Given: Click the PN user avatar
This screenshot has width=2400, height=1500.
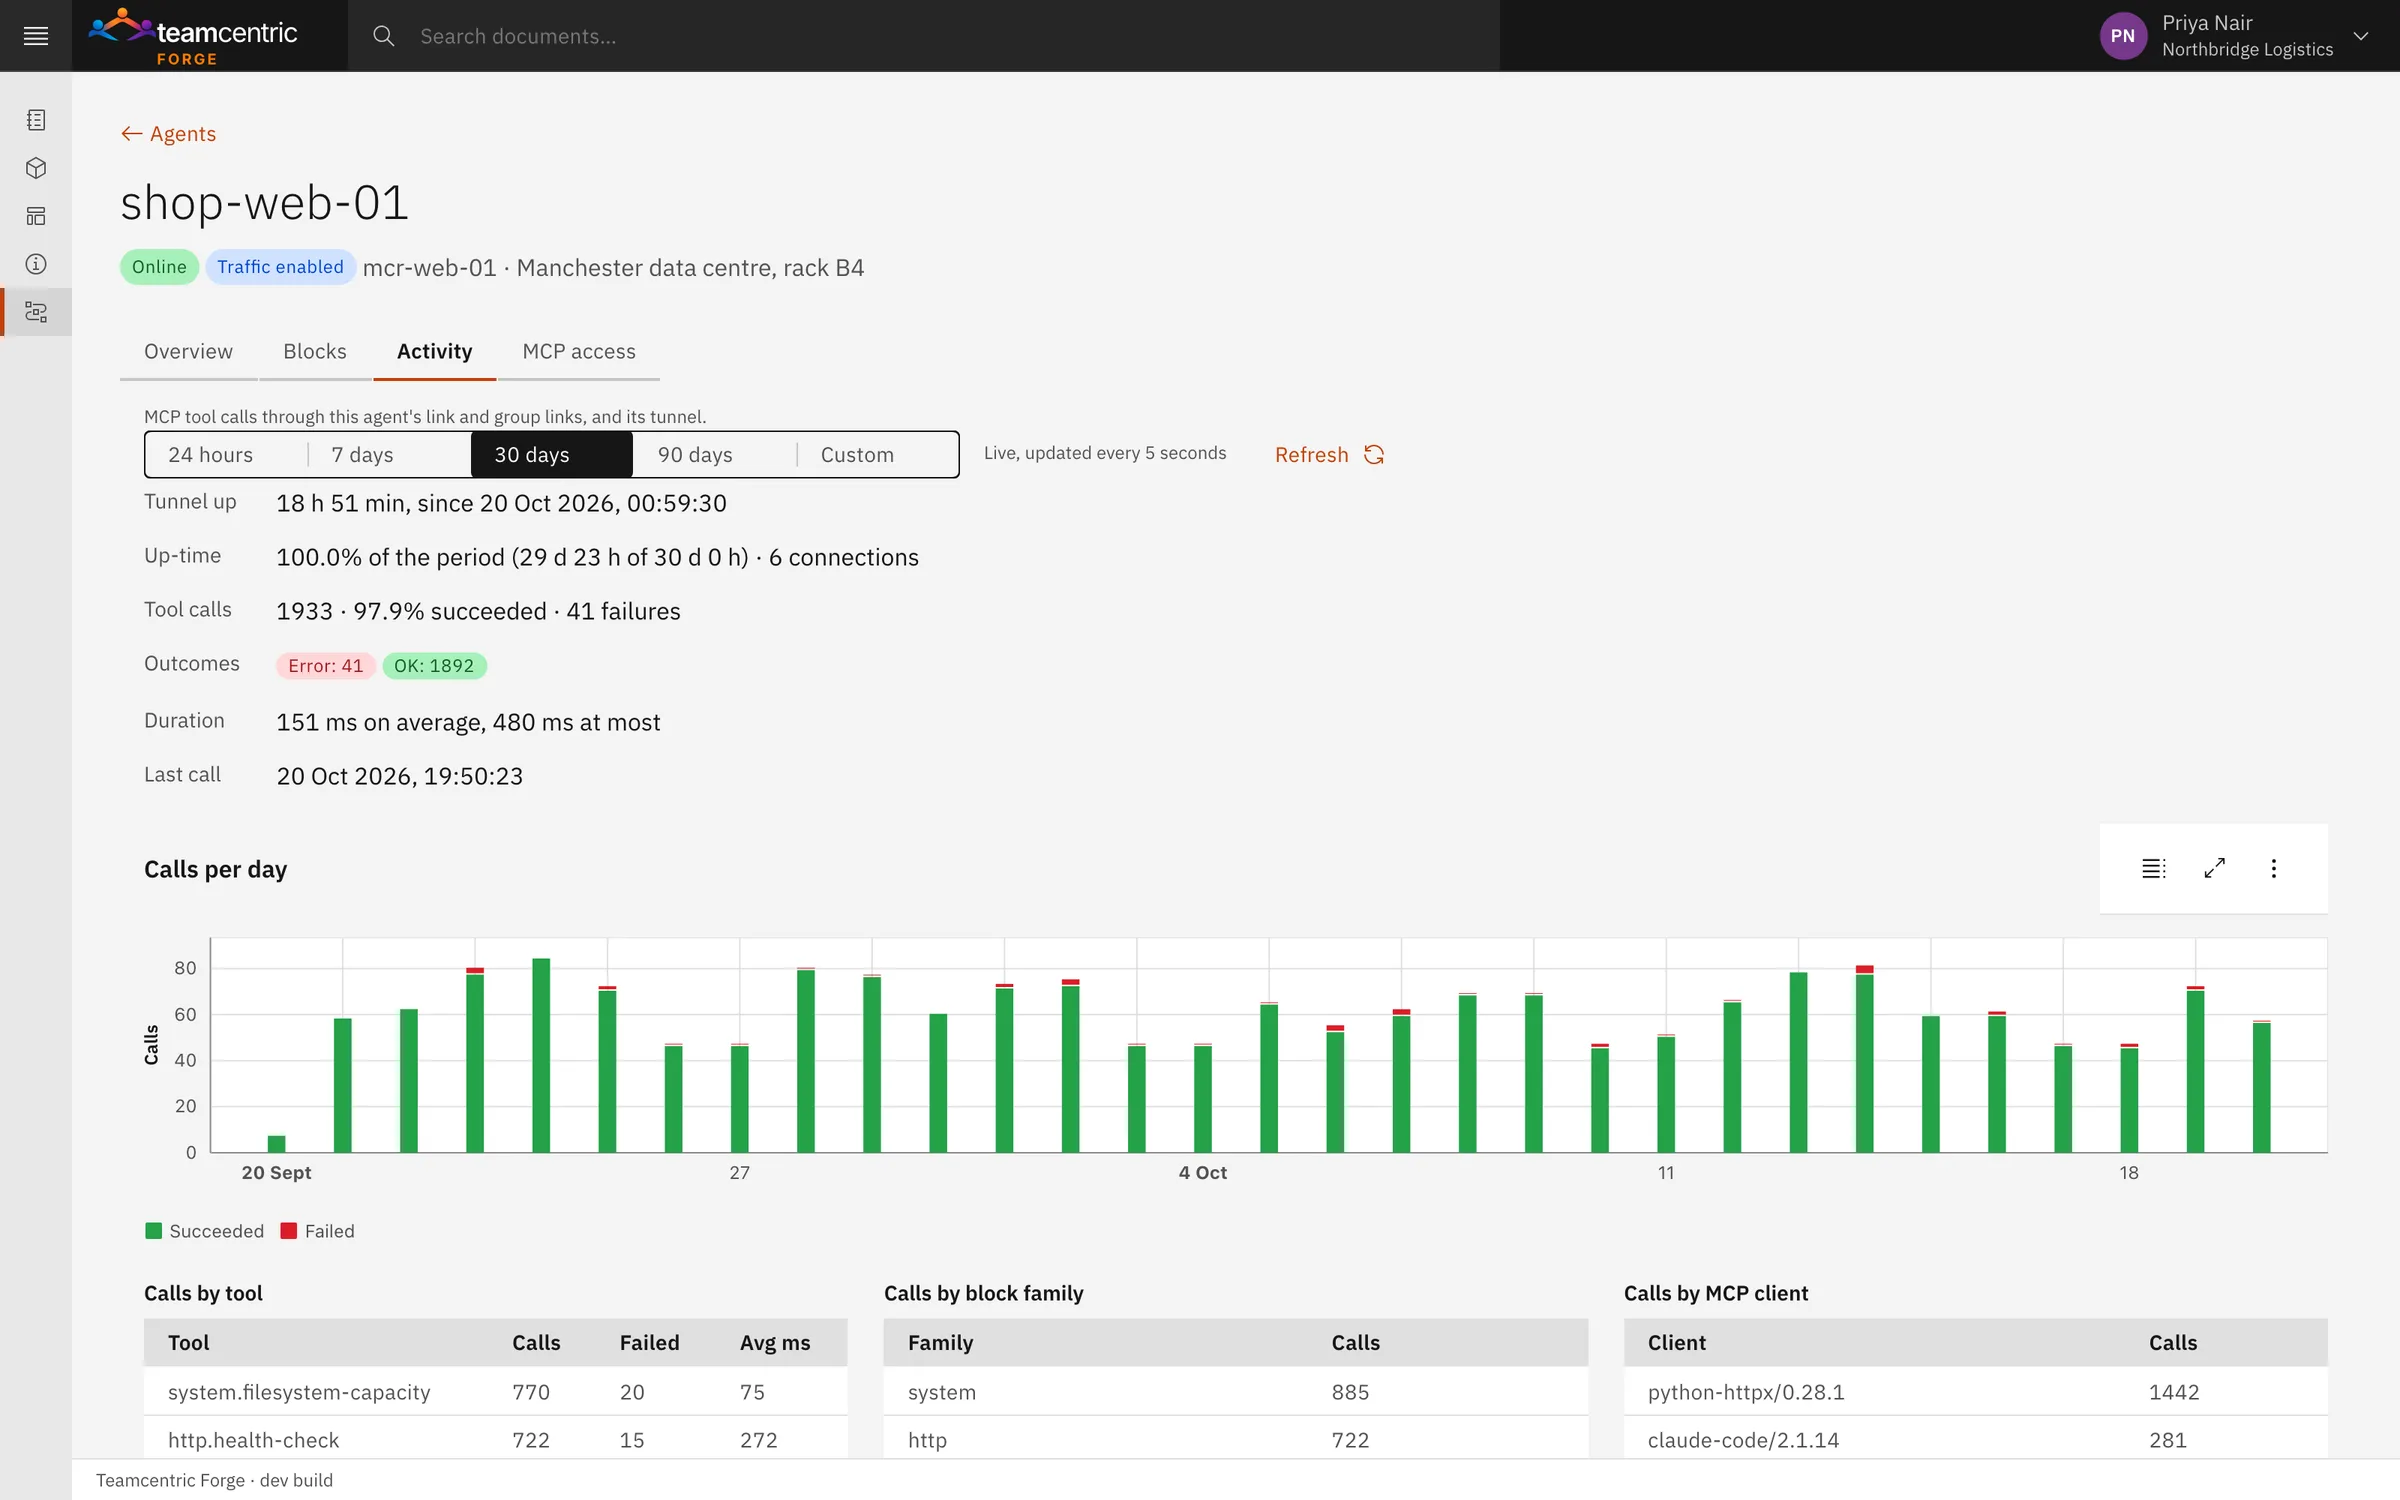Looking at the screenshot, I should (x=2123, y=36).
